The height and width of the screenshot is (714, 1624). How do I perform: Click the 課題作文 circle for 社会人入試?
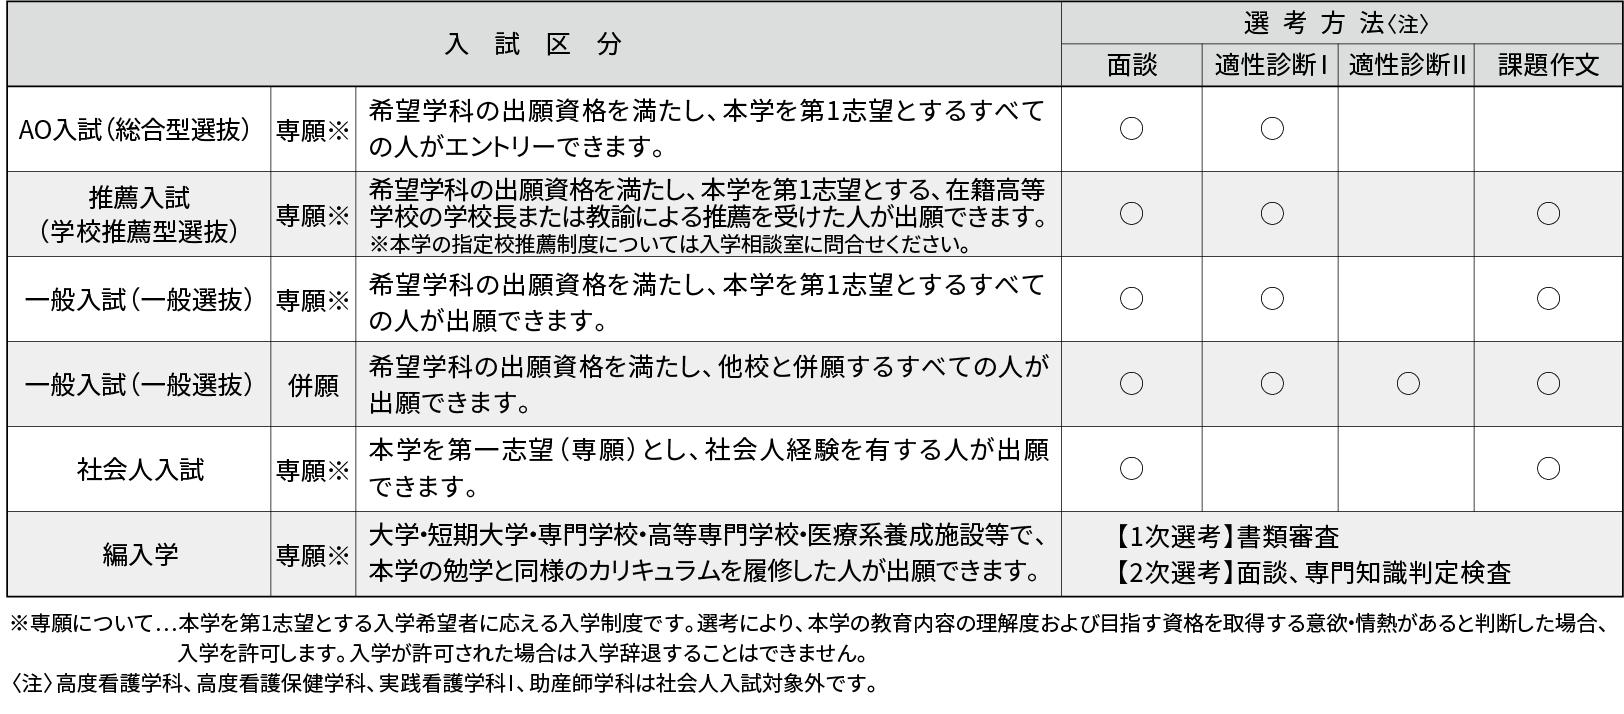coord(1548,468)
